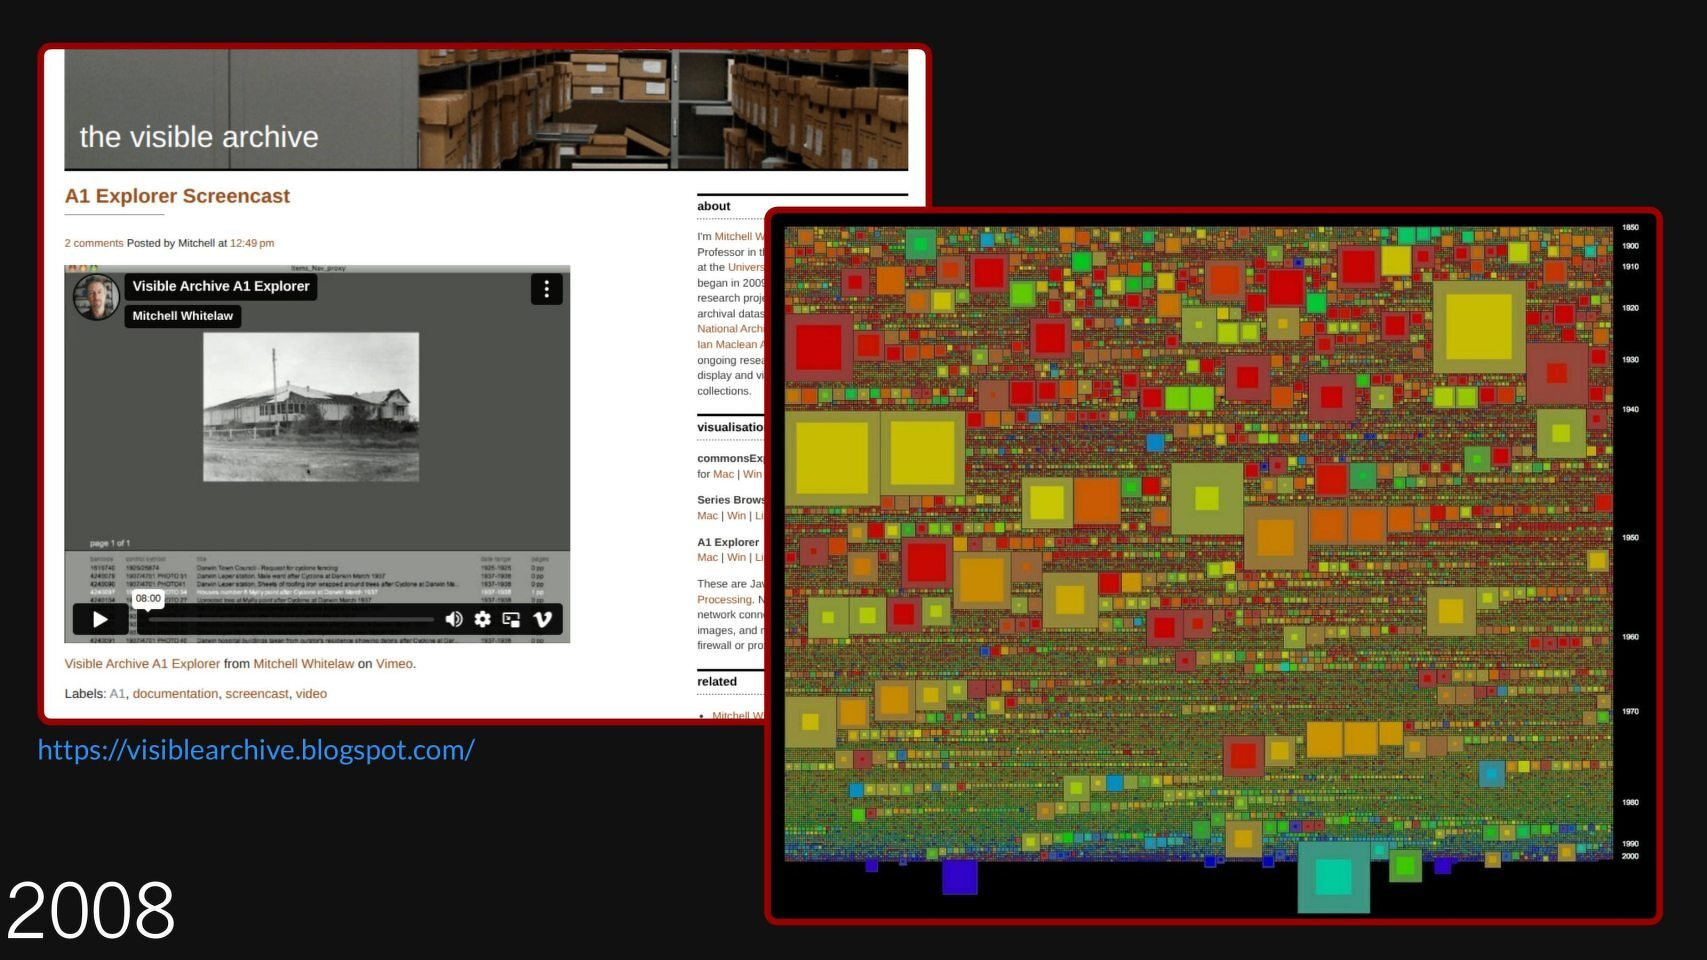This screenshot has height=960, width=1707.
Task: Select the 'A1' label
Action: (x=117, y=694)
